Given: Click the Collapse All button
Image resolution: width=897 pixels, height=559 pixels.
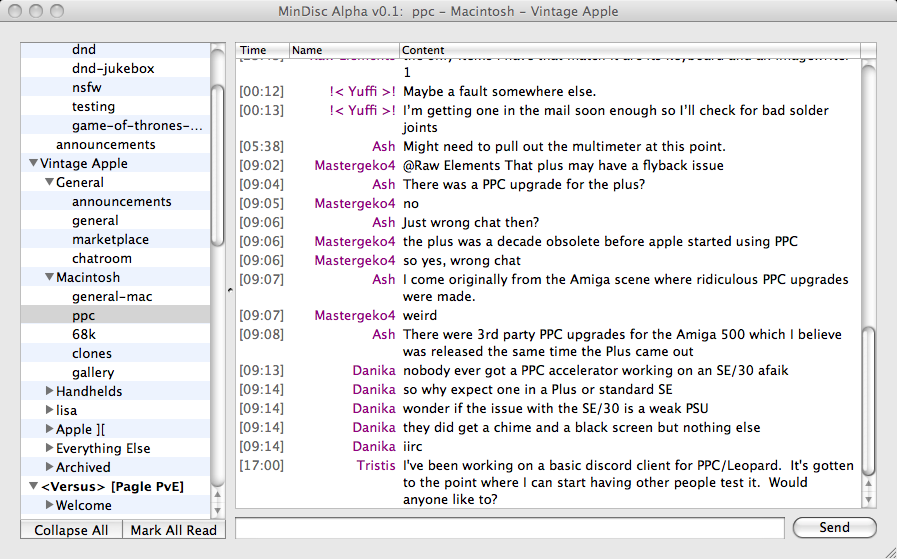Looking at the screenshot, I should click(71, 530).
